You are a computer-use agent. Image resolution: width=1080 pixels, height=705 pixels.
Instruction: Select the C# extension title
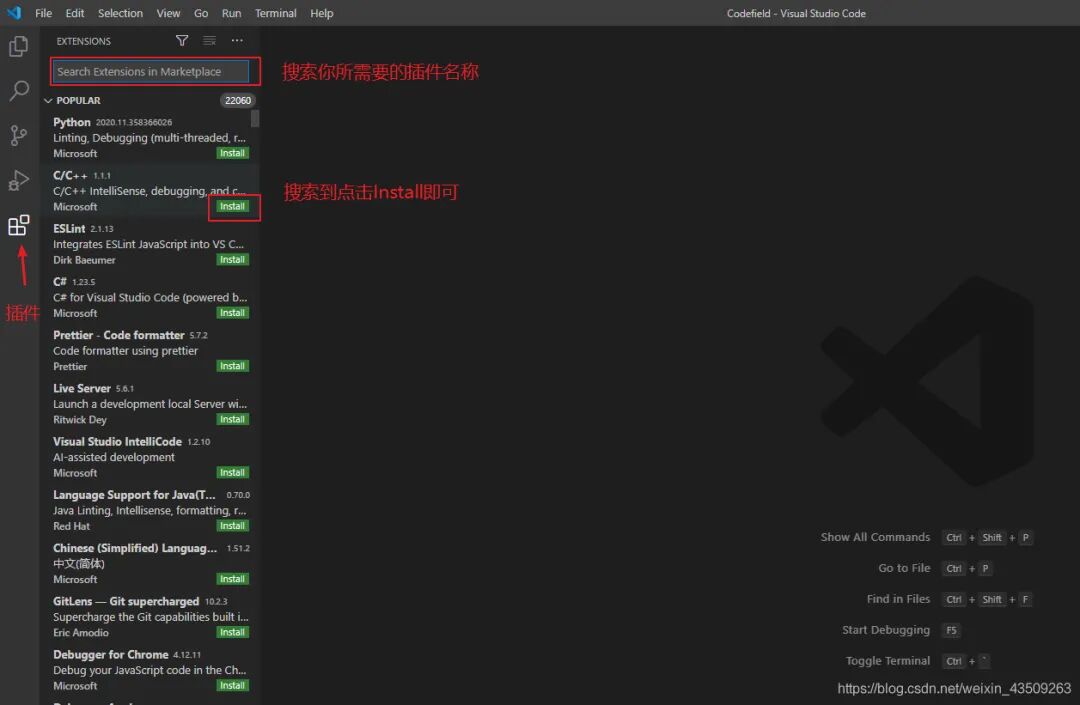(60, 282)
